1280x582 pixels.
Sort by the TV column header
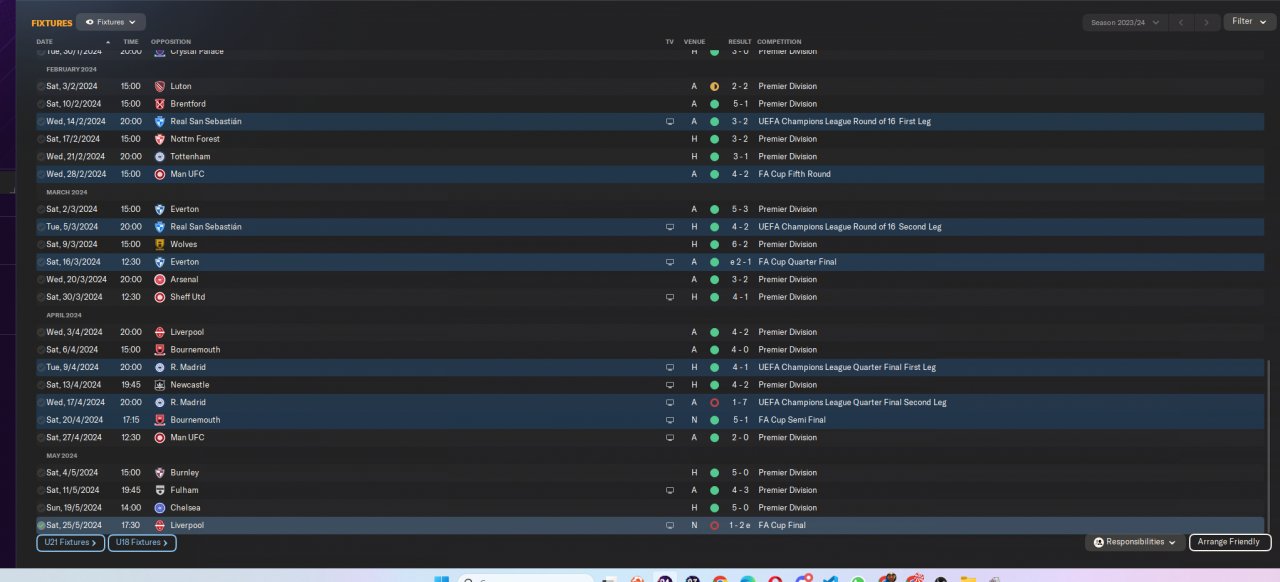(x=669, y=42)
